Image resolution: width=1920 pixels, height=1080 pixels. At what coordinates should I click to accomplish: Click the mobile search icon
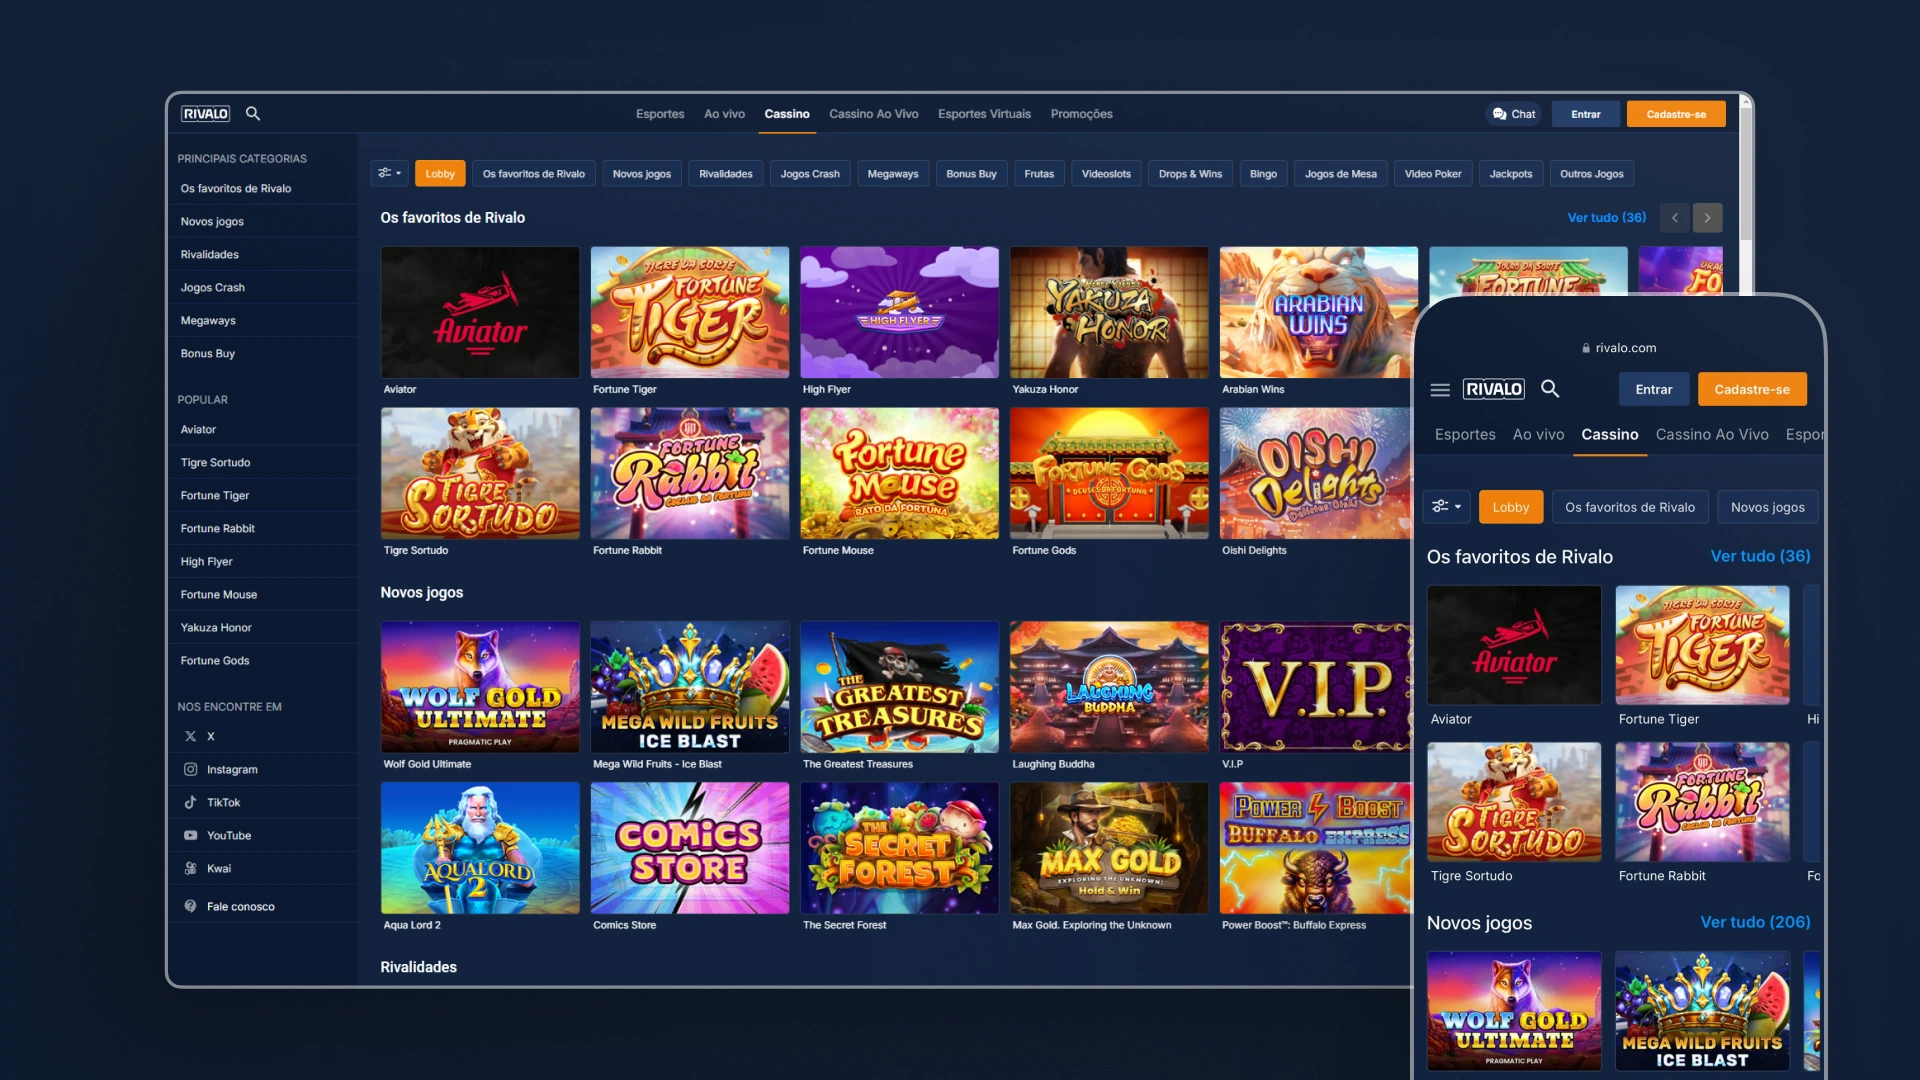point(1552,388)
